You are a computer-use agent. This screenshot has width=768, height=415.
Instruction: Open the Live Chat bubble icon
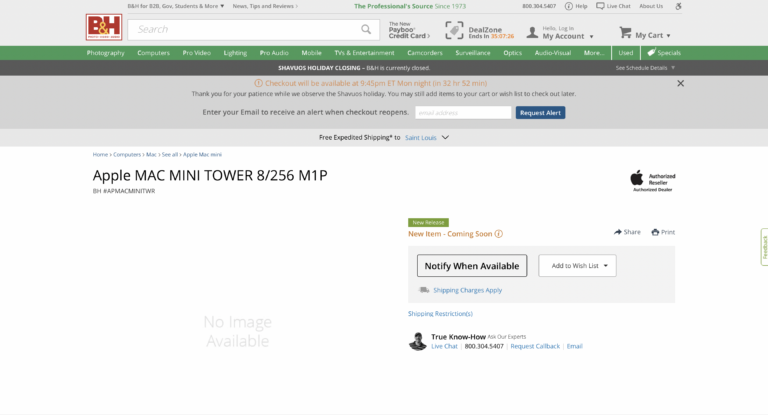coord(600,6)
